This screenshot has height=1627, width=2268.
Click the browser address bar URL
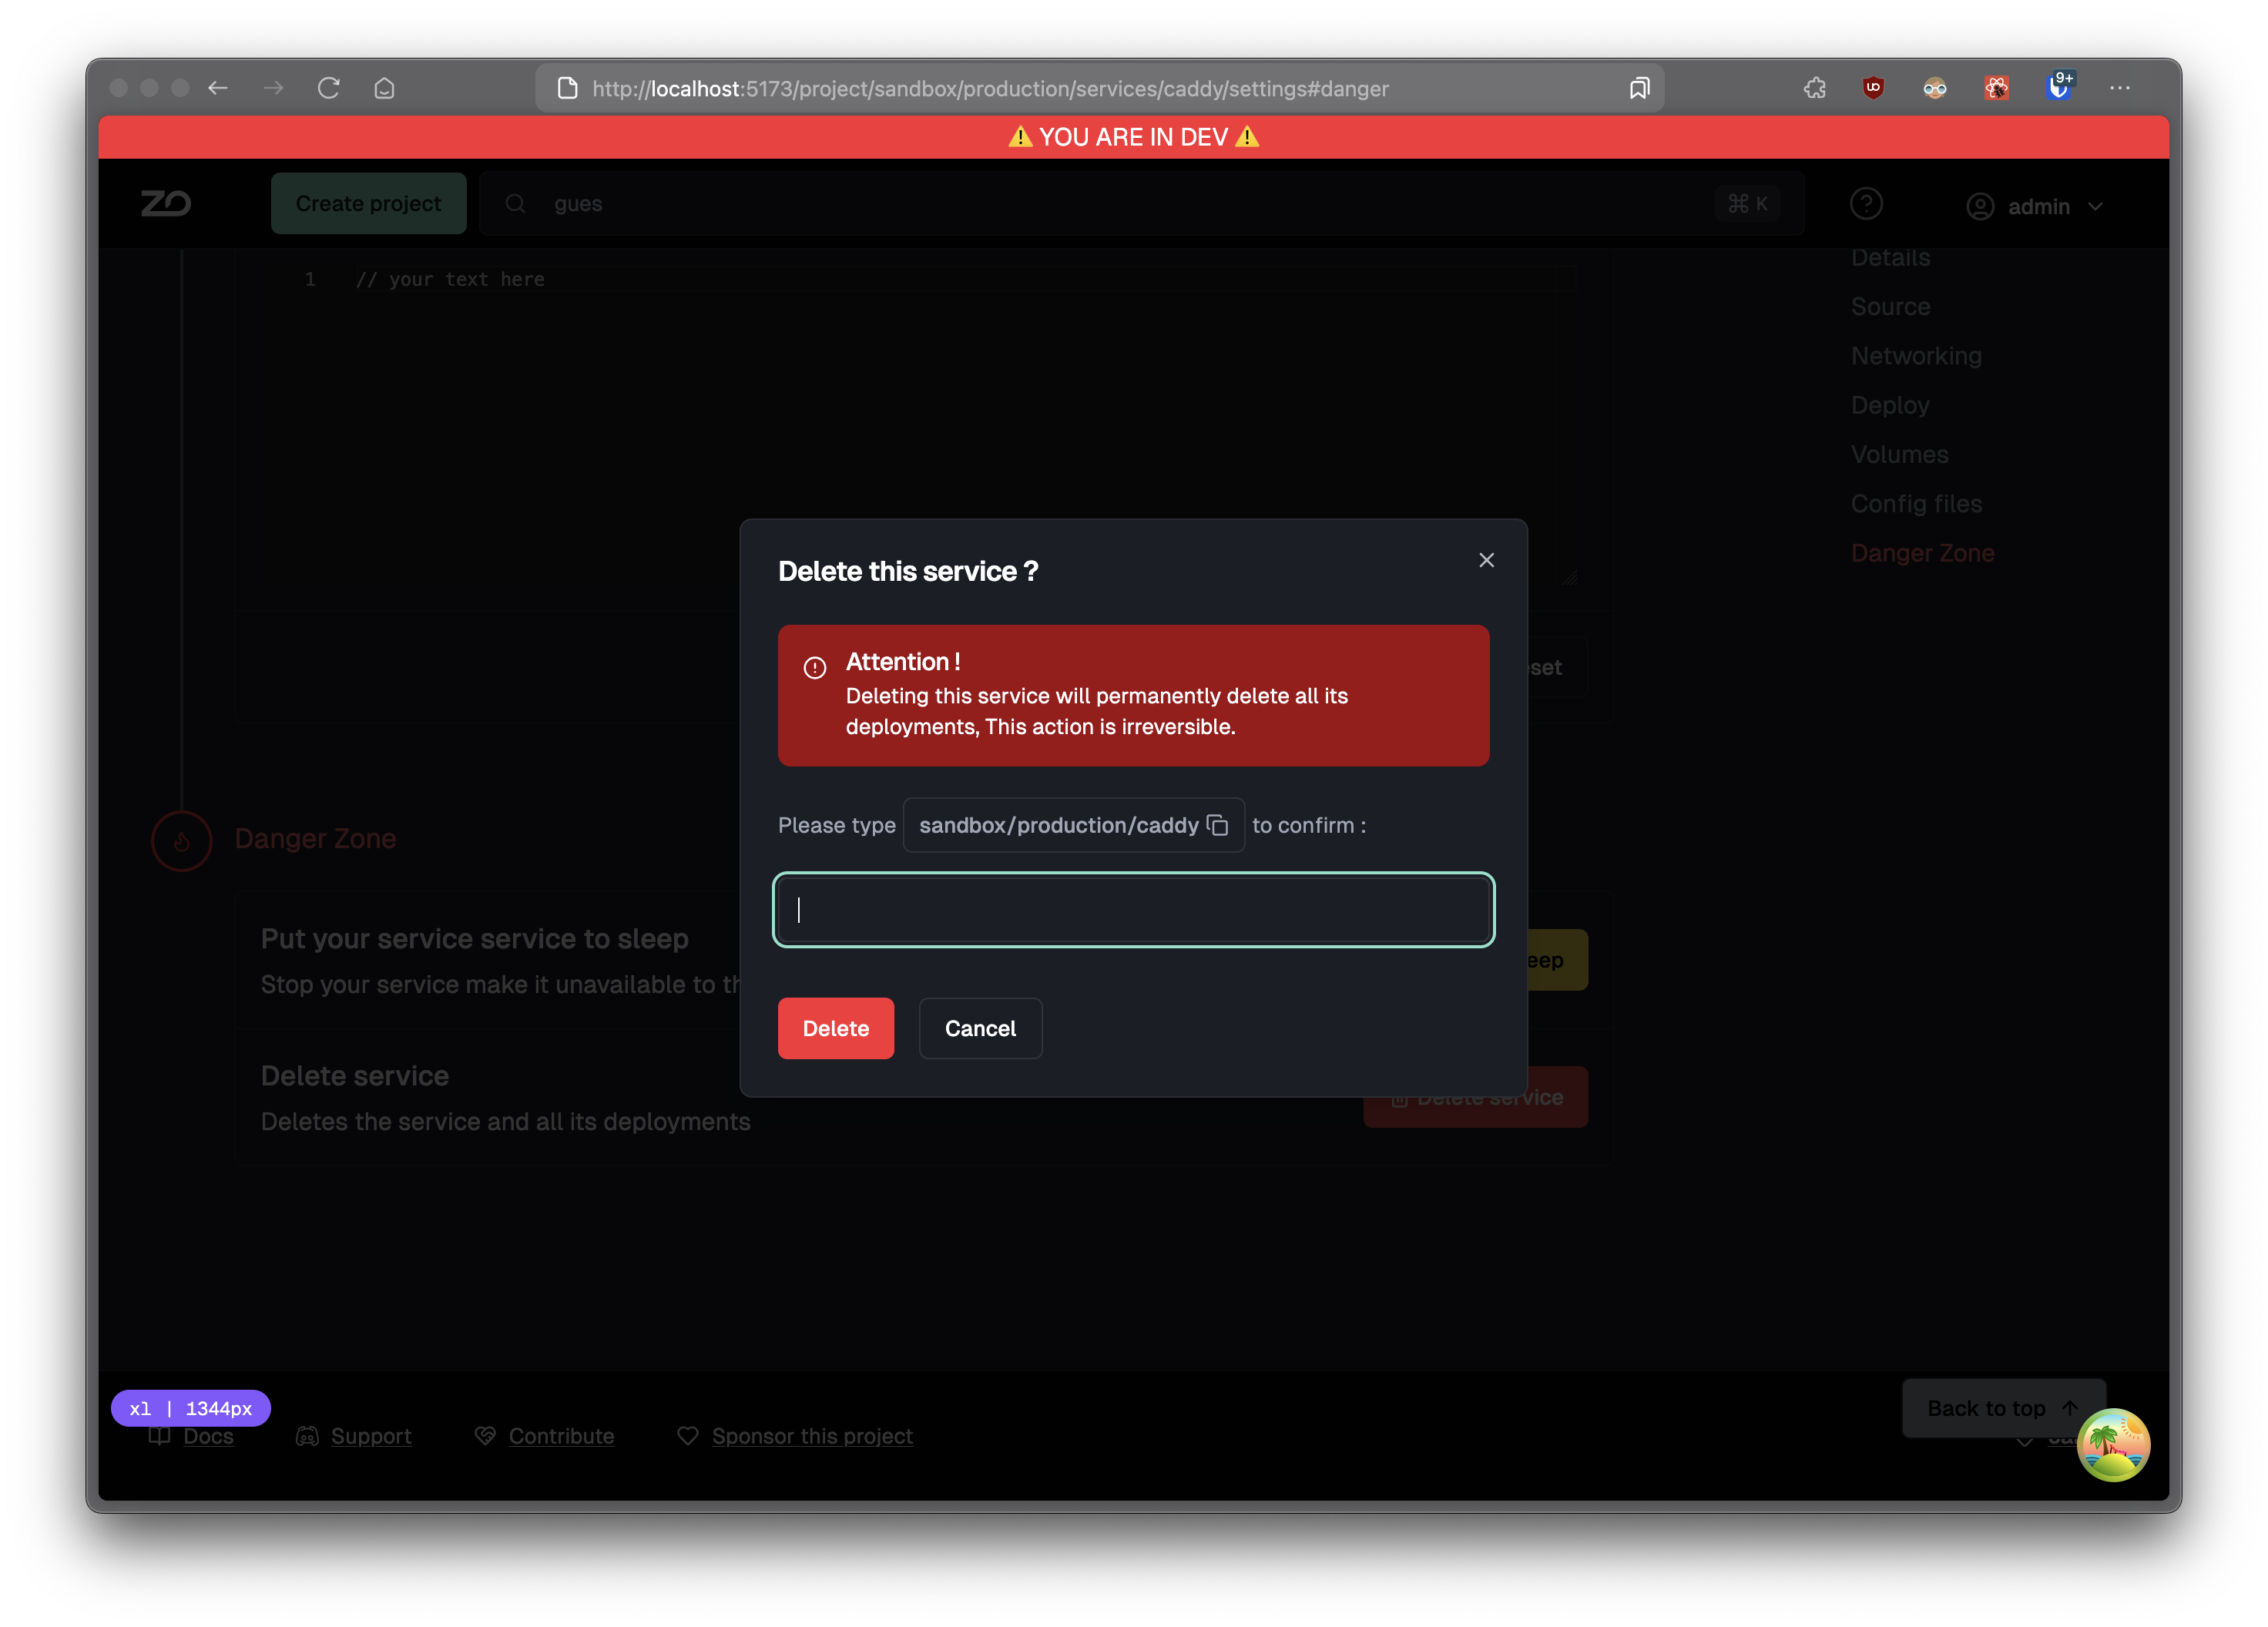pos(990,88)
